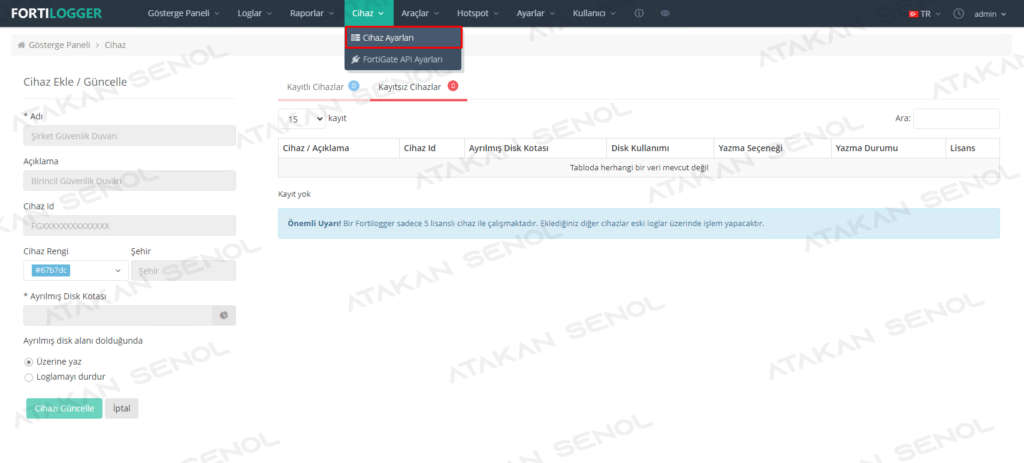
Task: Click the Ara search box
Action: 956,118
